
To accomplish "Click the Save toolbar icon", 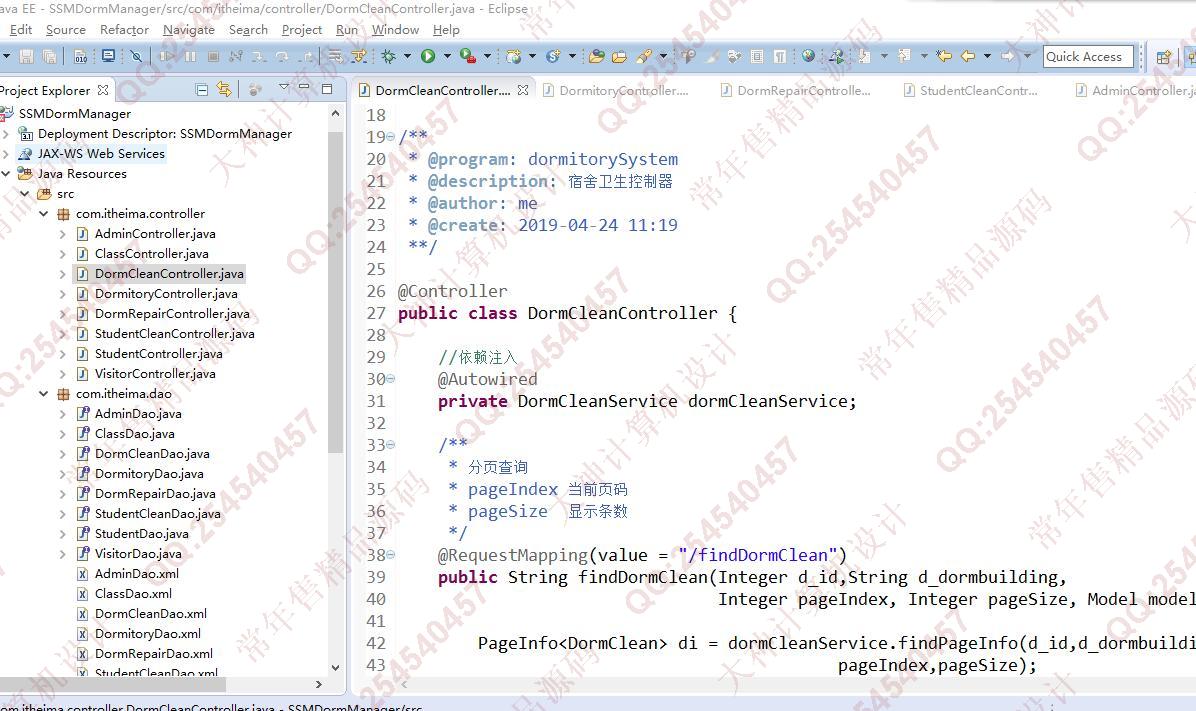I will (x=27, y=56).
